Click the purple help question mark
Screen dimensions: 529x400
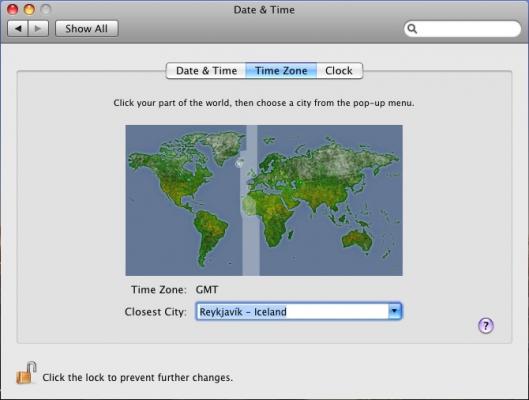486,326
